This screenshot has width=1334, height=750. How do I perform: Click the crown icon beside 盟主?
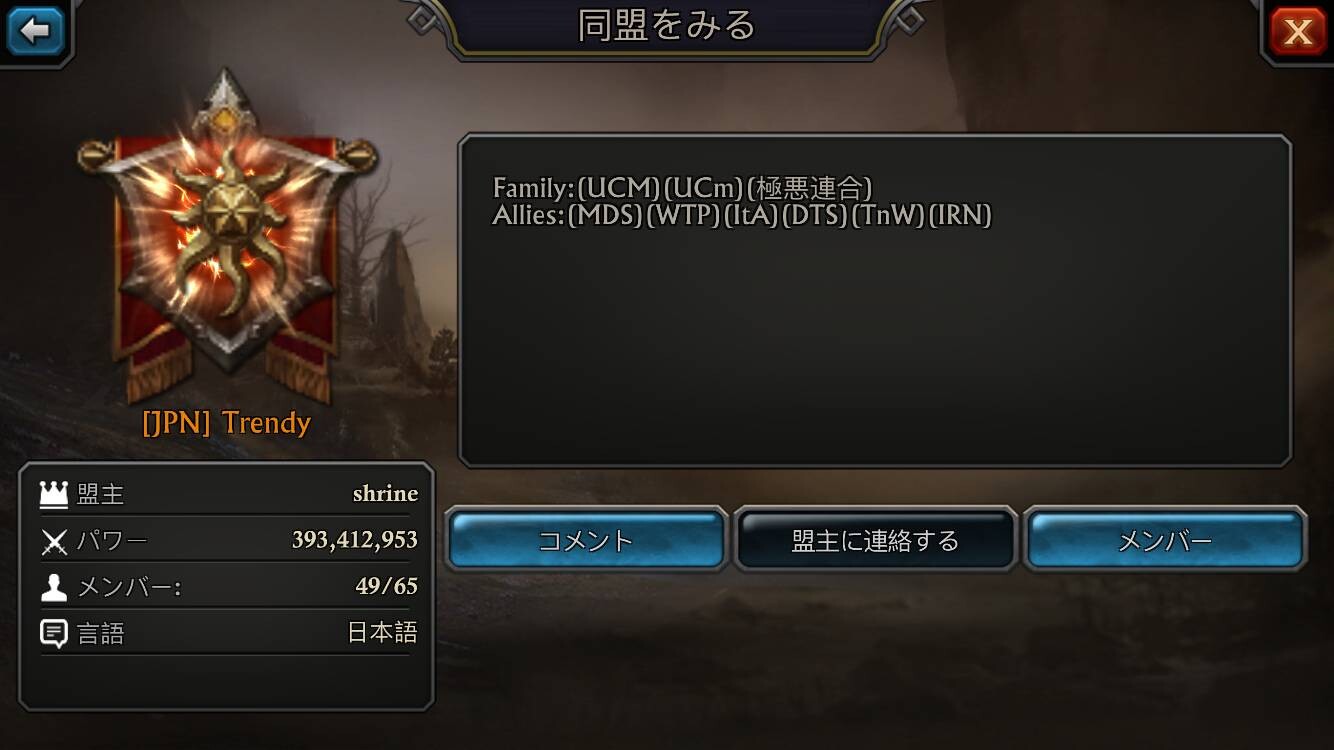(x=53, y=493)
